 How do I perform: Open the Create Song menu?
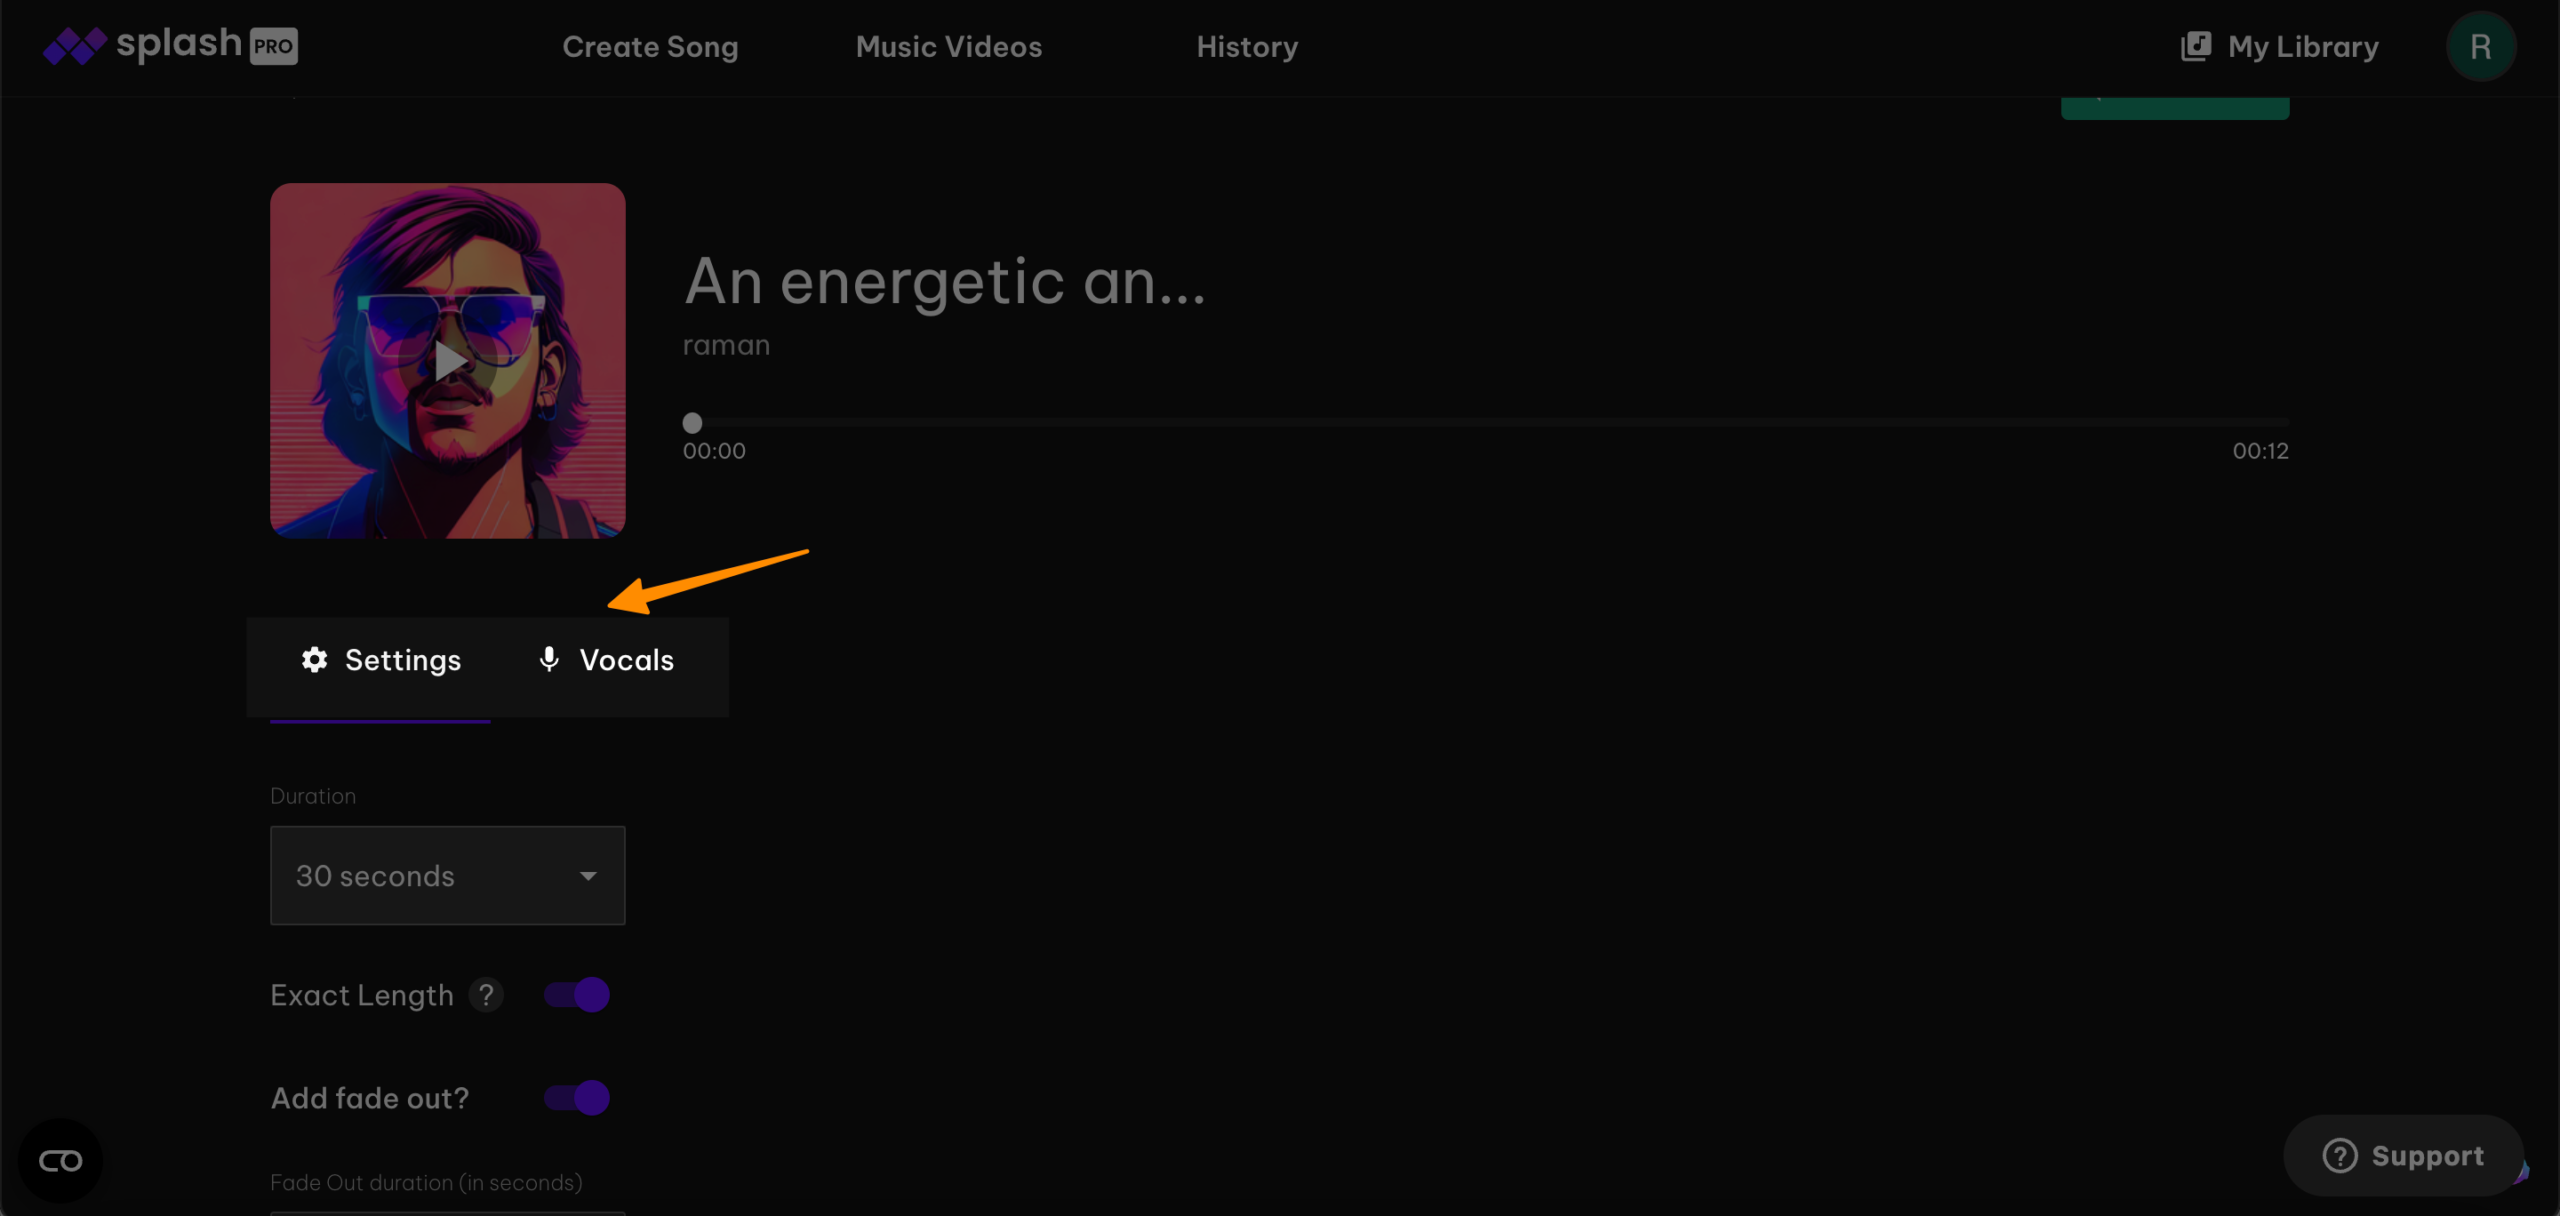pos(650,47)
